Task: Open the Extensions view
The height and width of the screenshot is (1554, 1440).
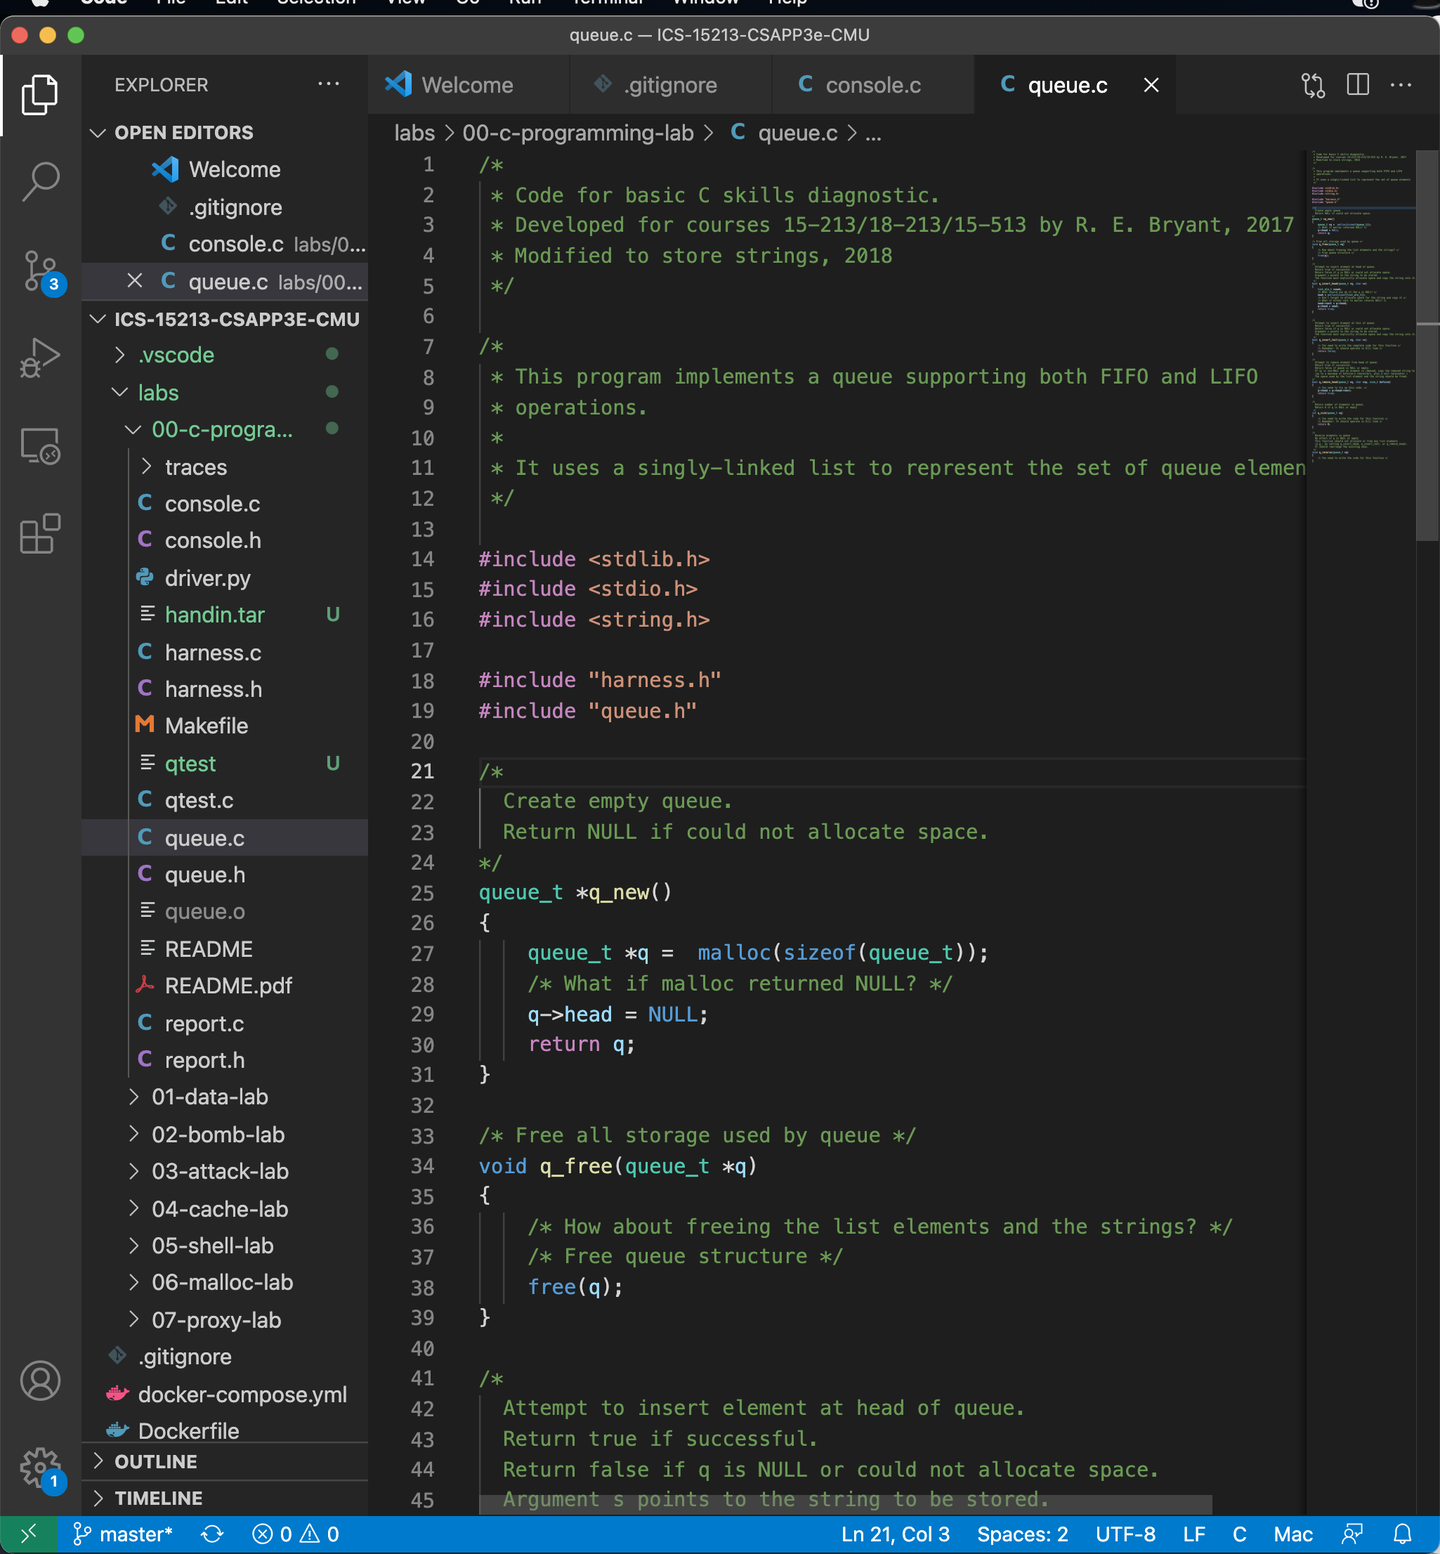Action: point(40,534)
